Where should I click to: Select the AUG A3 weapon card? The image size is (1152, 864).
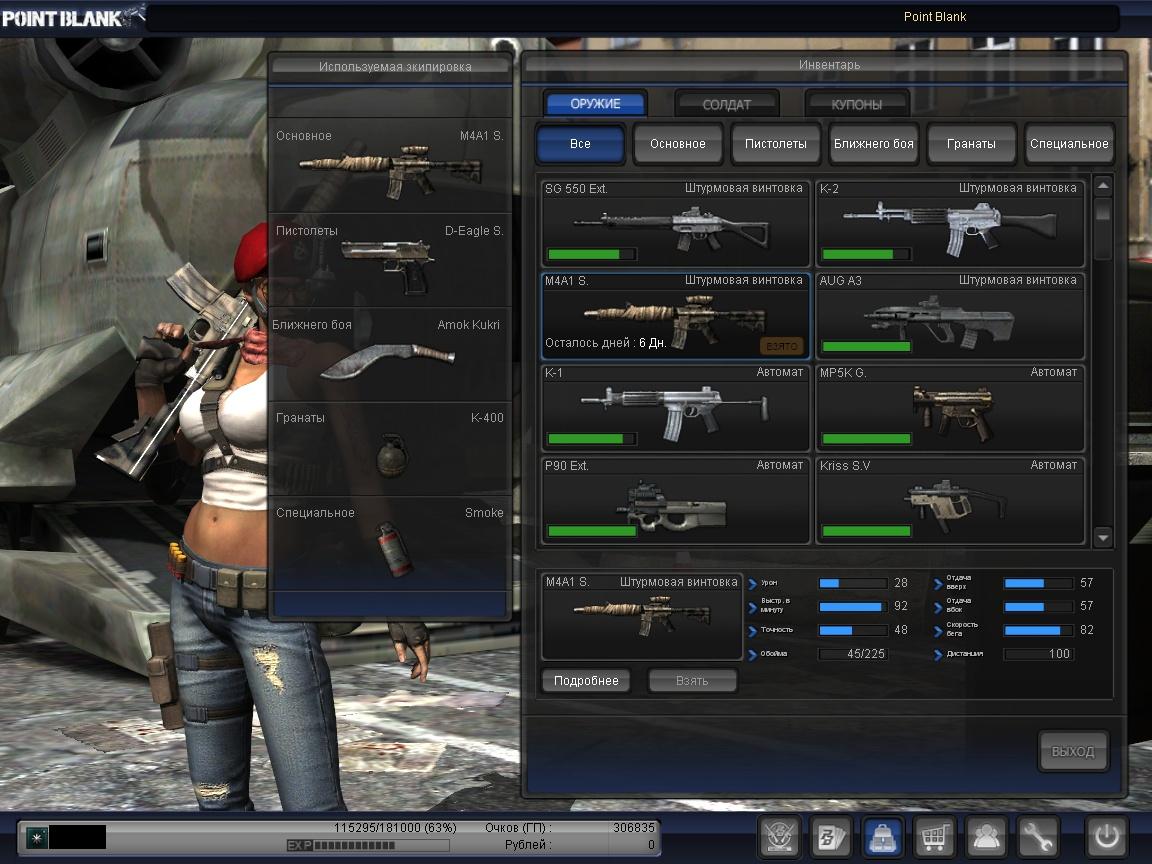click(x=950, y=316)
